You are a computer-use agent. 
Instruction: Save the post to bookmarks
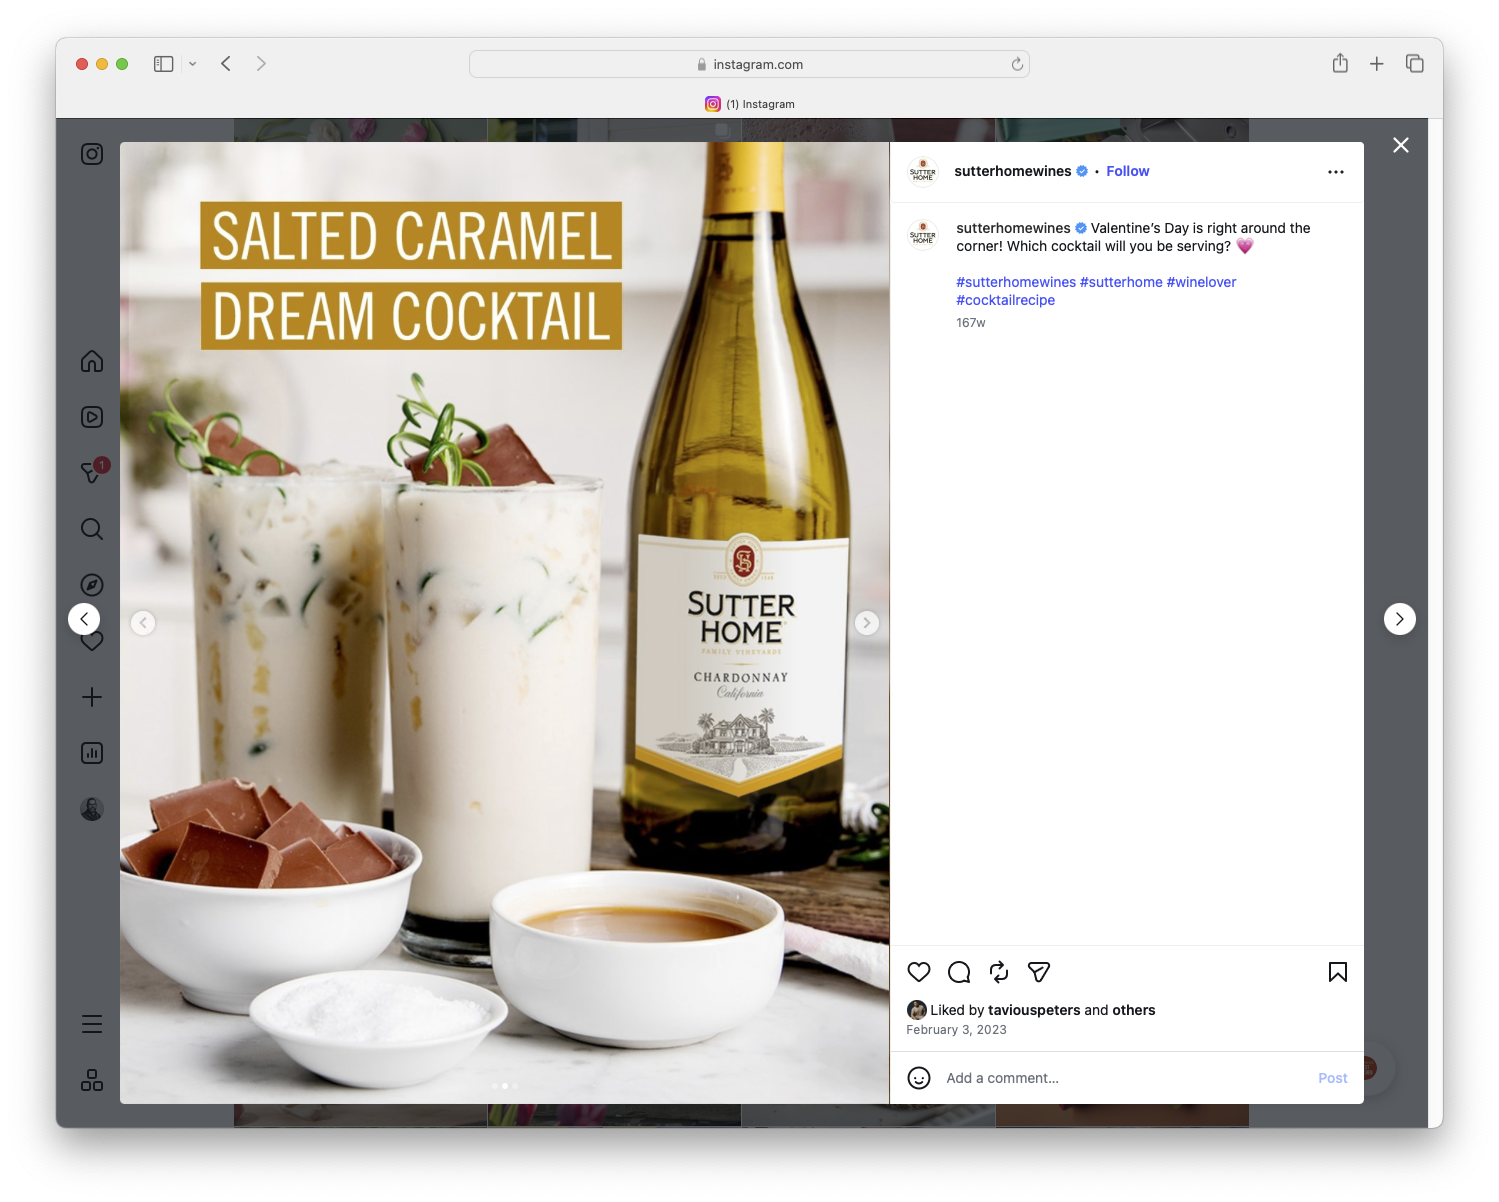(1337, 972)
